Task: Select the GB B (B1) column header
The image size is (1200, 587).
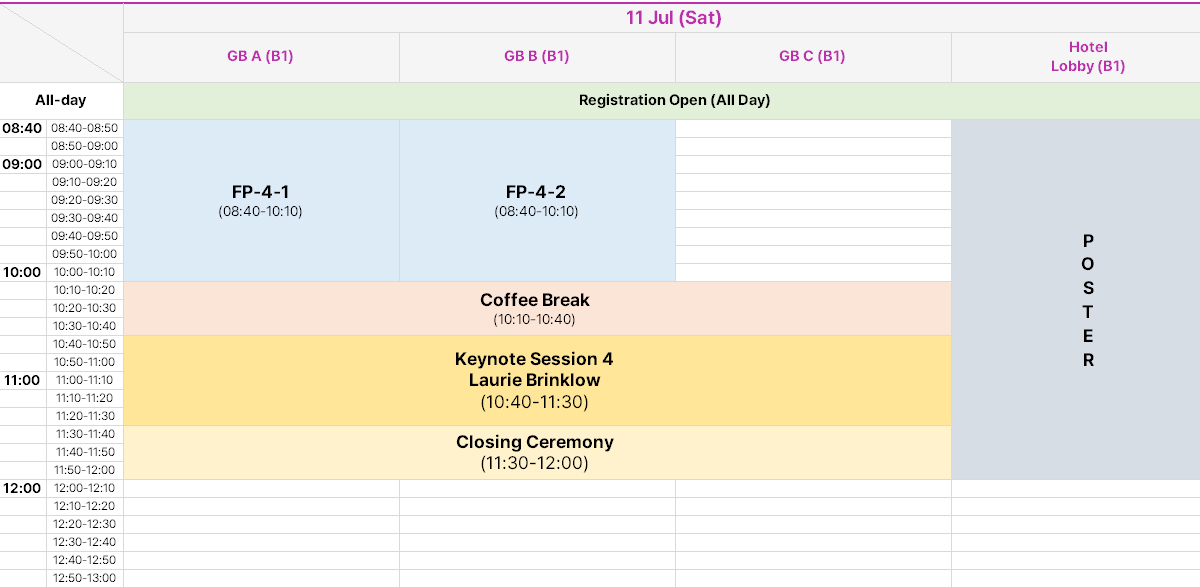Action: tap(537, 57)
